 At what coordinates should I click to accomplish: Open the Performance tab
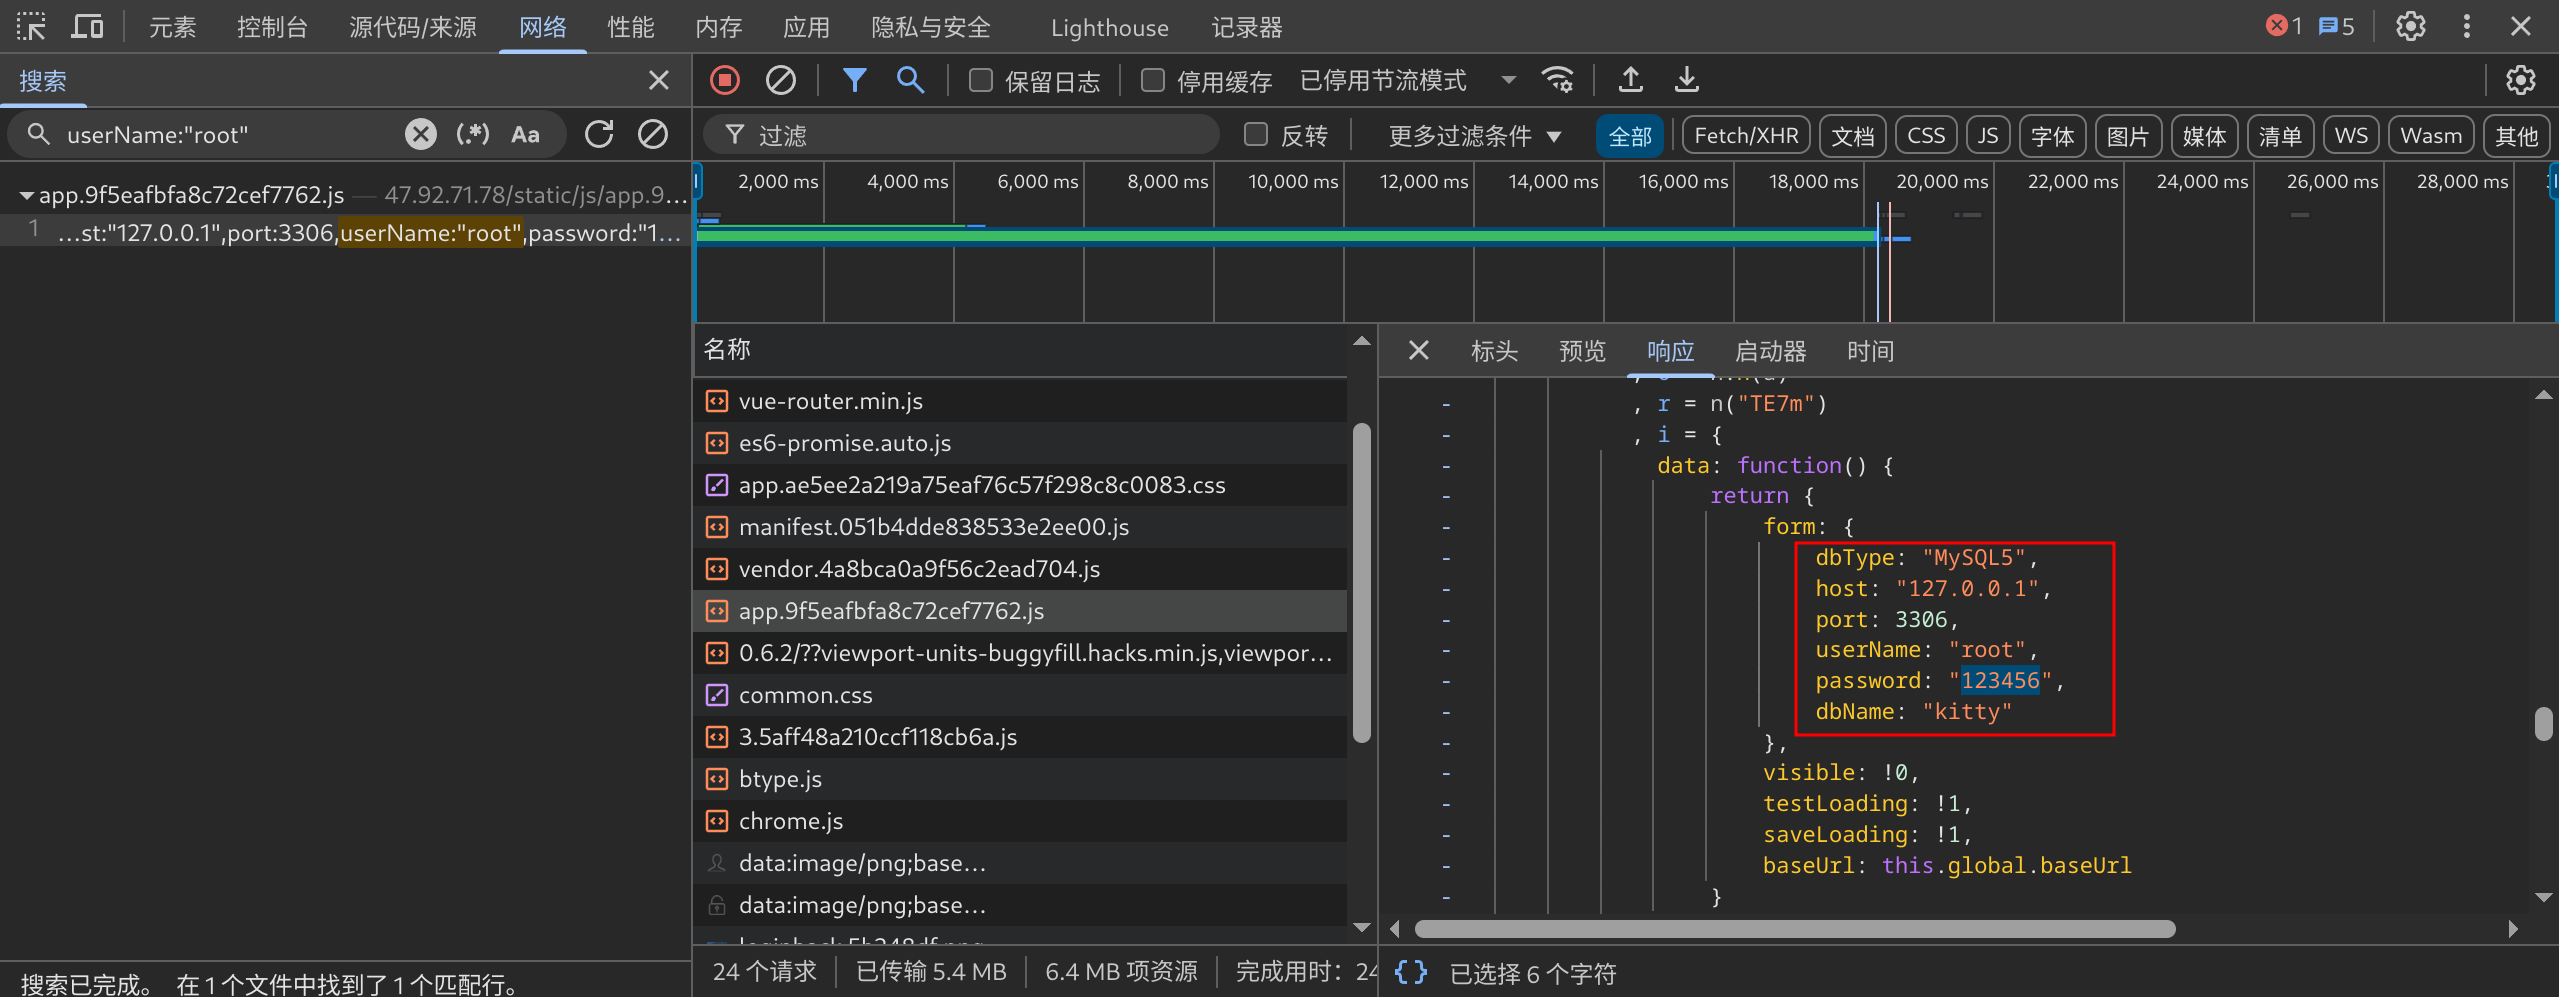(x=631, y=27)
